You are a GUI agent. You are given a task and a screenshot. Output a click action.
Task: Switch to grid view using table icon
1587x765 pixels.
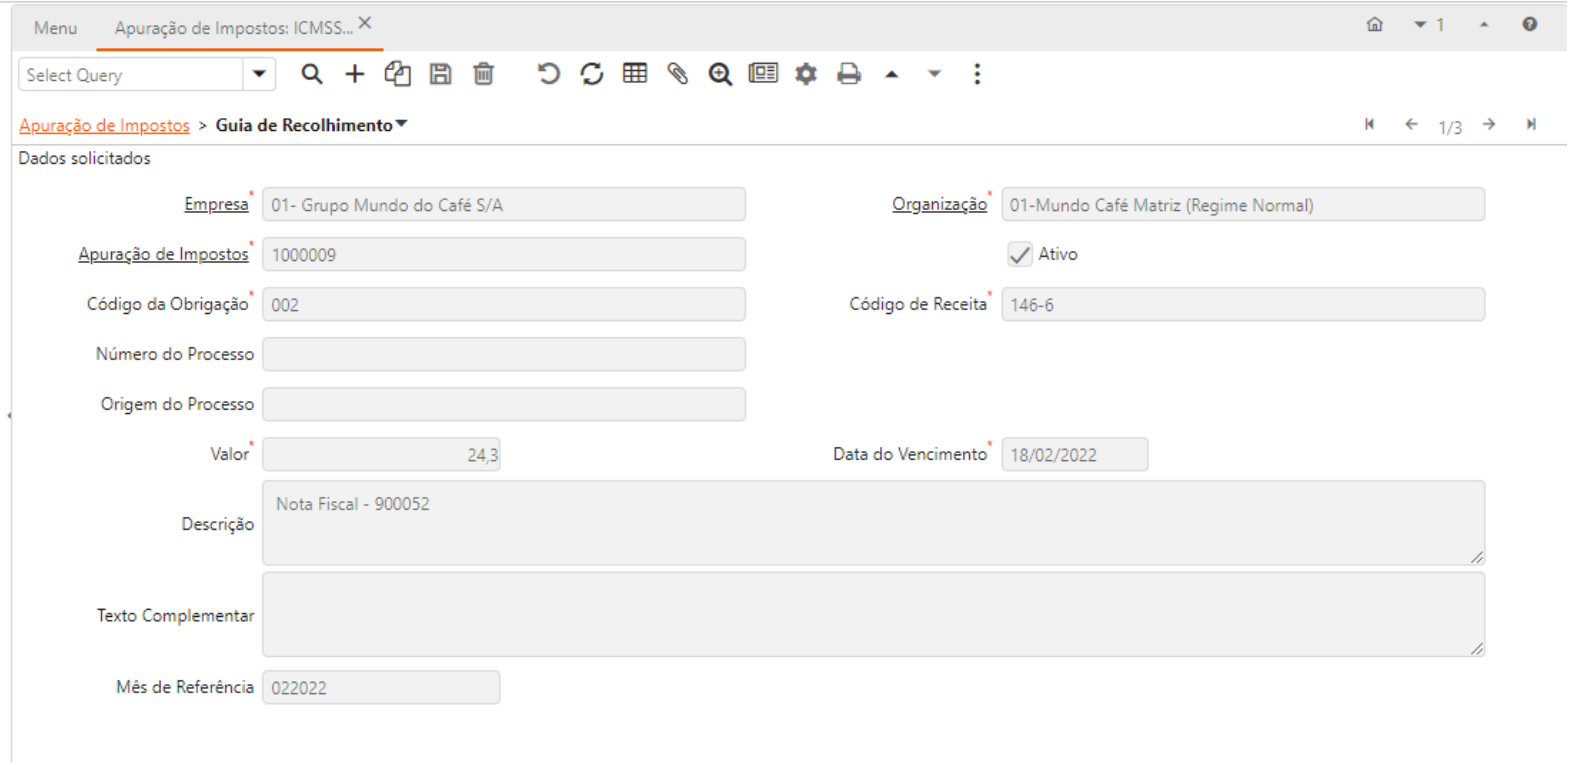click(635, 74)
